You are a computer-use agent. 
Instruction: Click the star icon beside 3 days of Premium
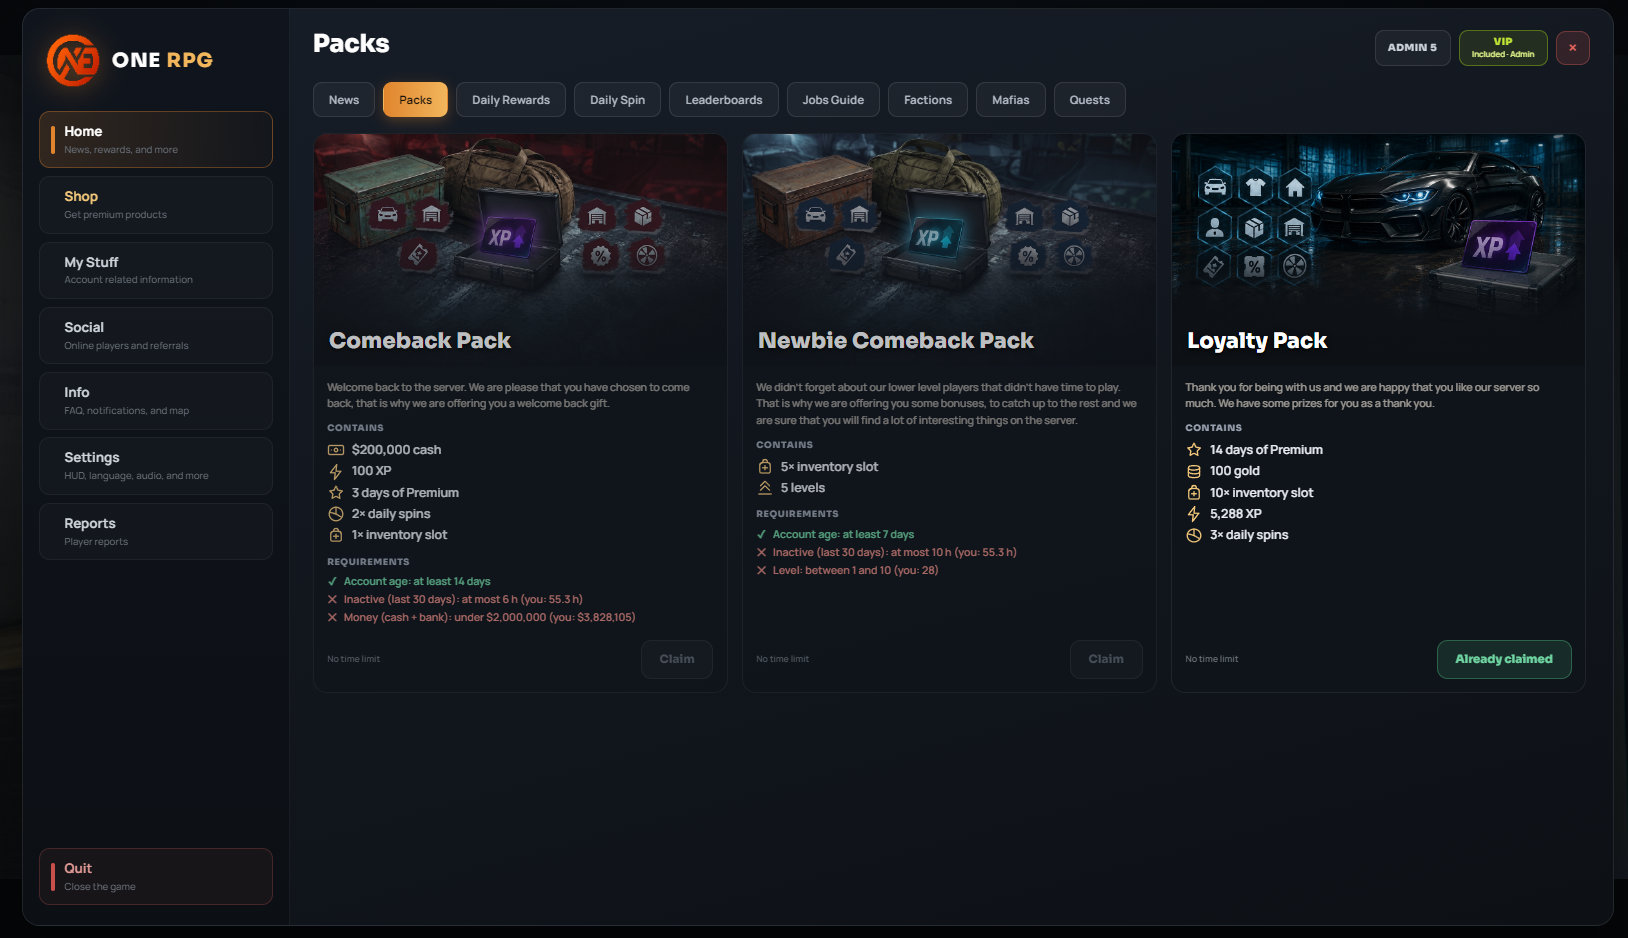pos(336,493)
